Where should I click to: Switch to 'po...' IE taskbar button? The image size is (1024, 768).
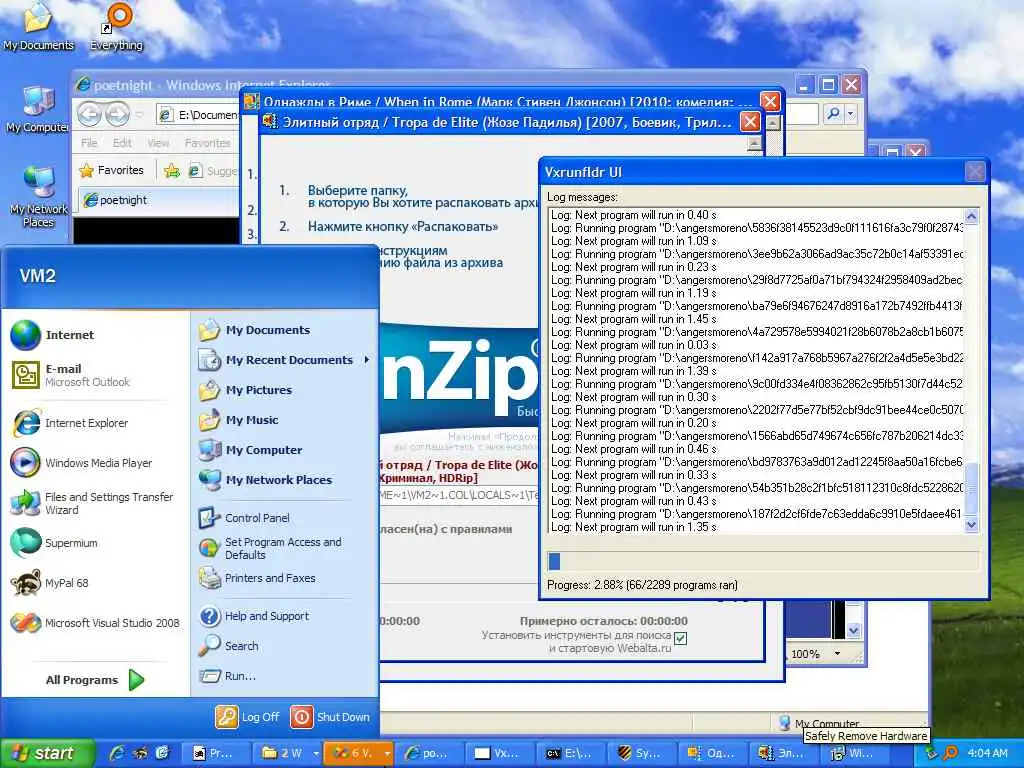tap(428, 754)
